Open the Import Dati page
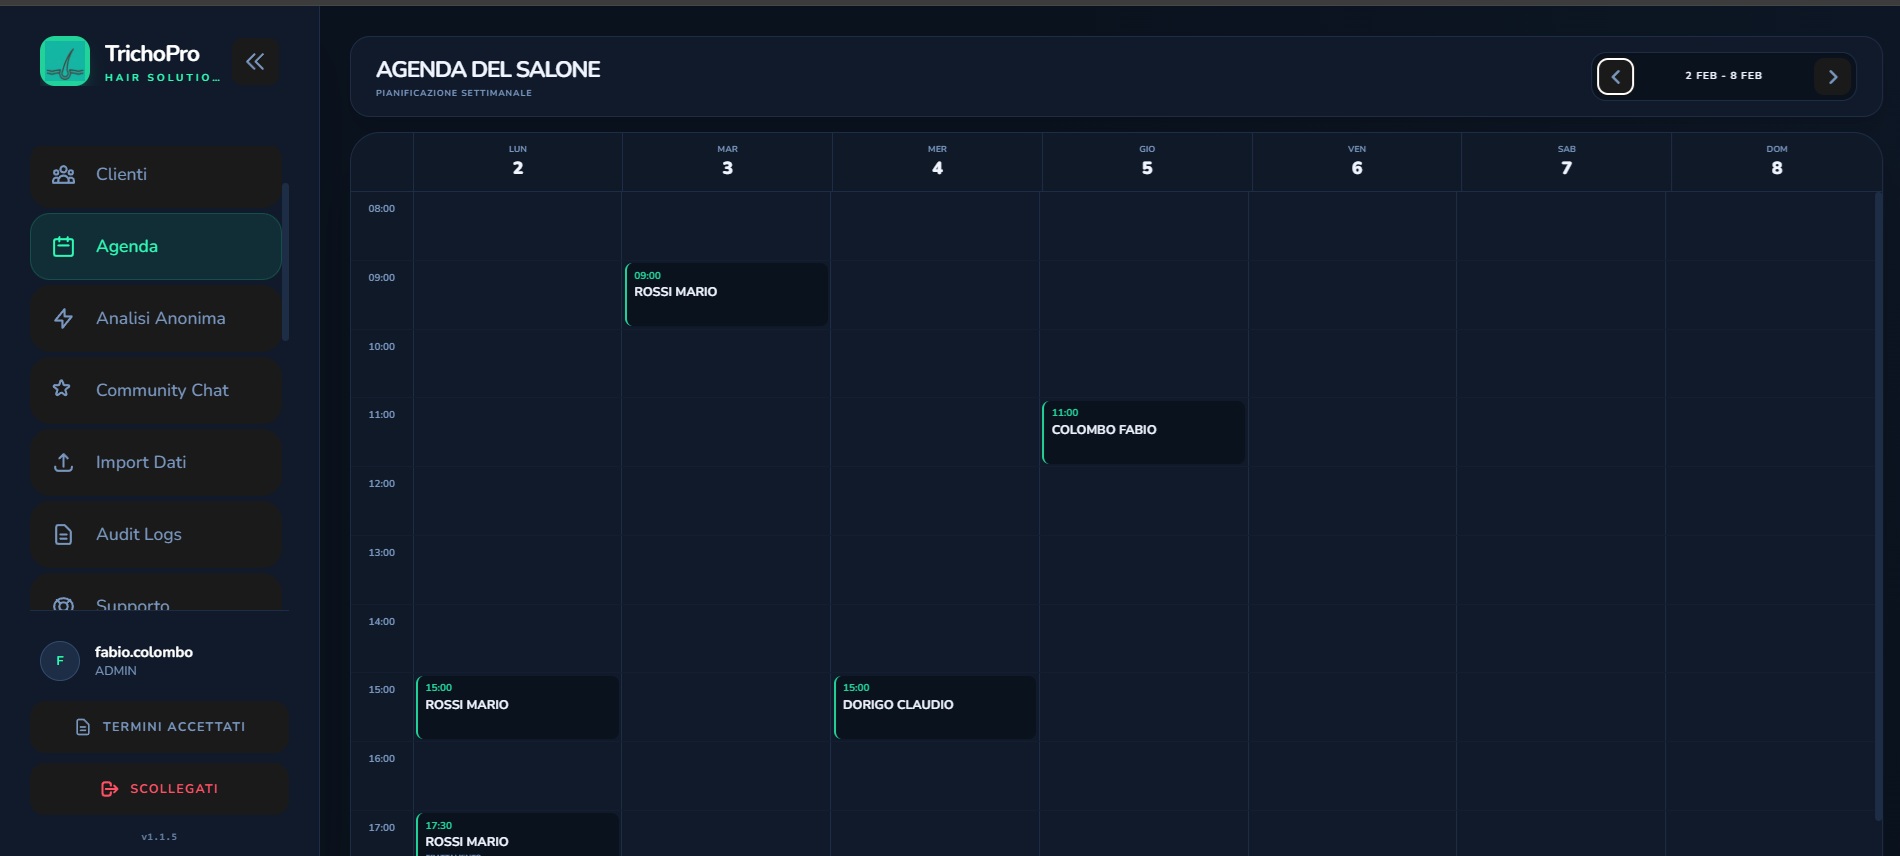Screen dimensions: 1900x856 156,462
